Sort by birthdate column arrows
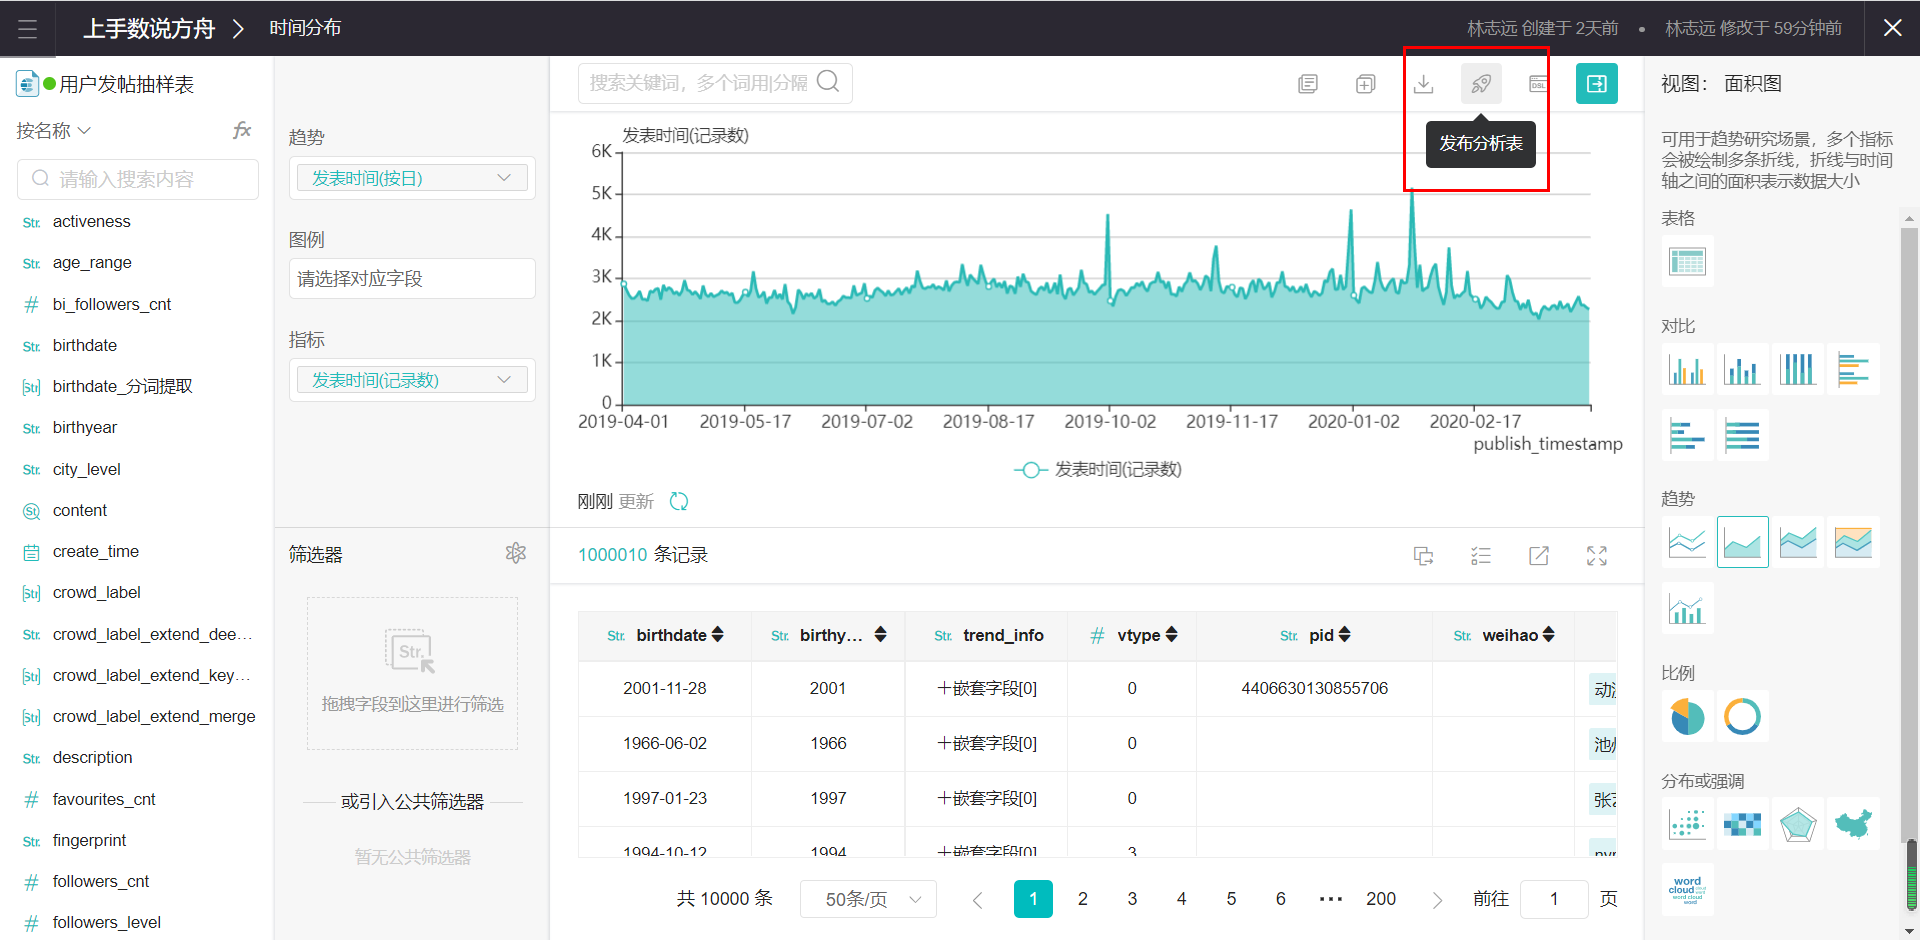The image size is (1920, 940). (717, 635)
